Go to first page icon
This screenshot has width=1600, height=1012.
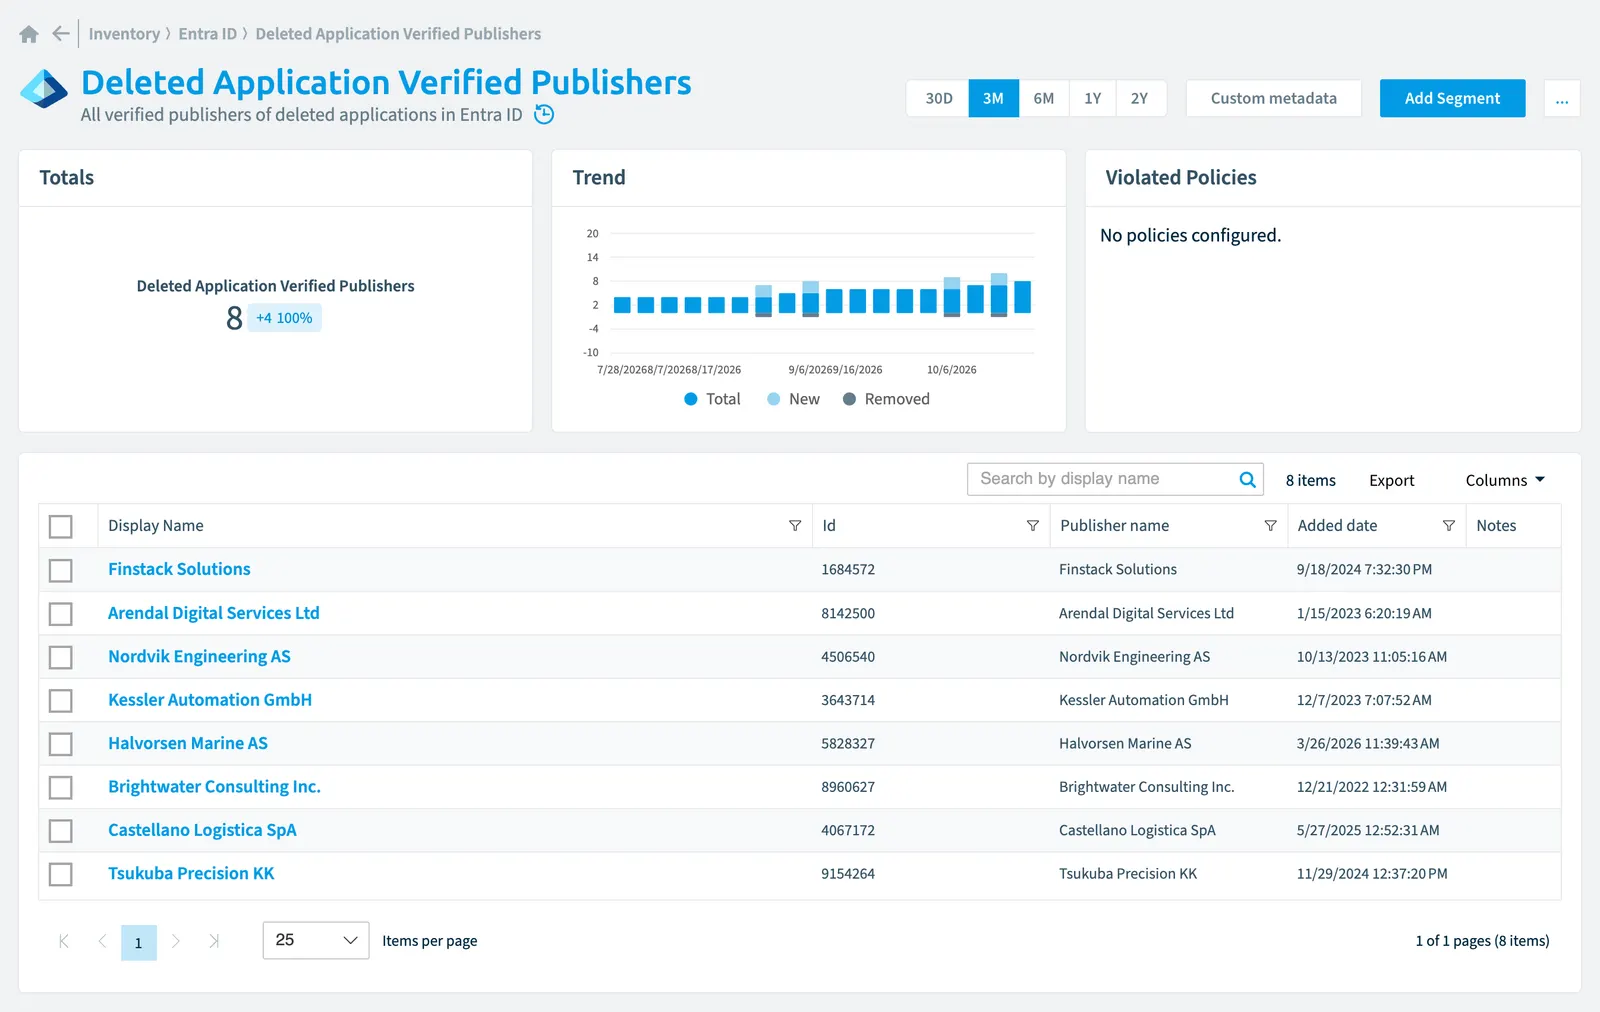click(x=64, y=941)
